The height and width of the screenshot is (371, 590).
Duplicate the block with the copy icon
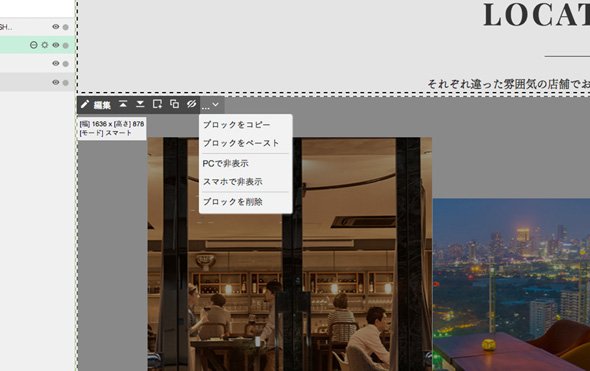coord(174,104)
